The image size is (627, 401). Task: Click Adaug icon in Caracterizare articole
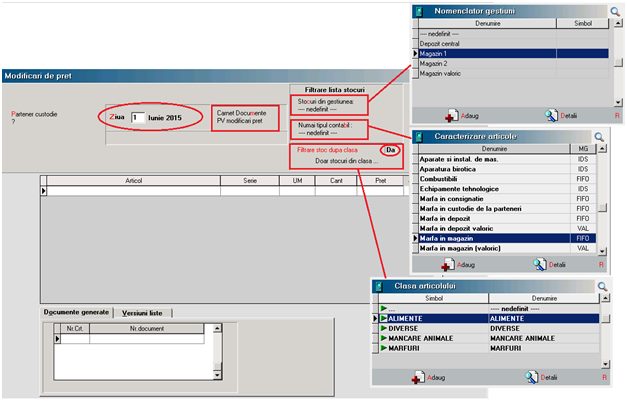click(x=449, y=265)
